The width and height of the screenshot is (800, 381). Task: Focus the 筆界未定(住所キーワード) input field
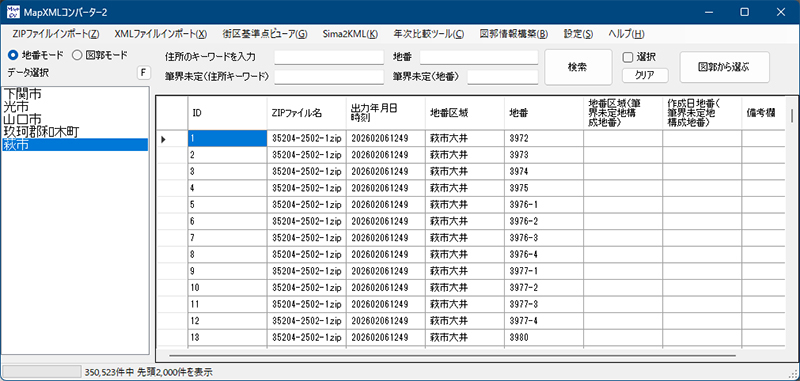pos(329,77)
